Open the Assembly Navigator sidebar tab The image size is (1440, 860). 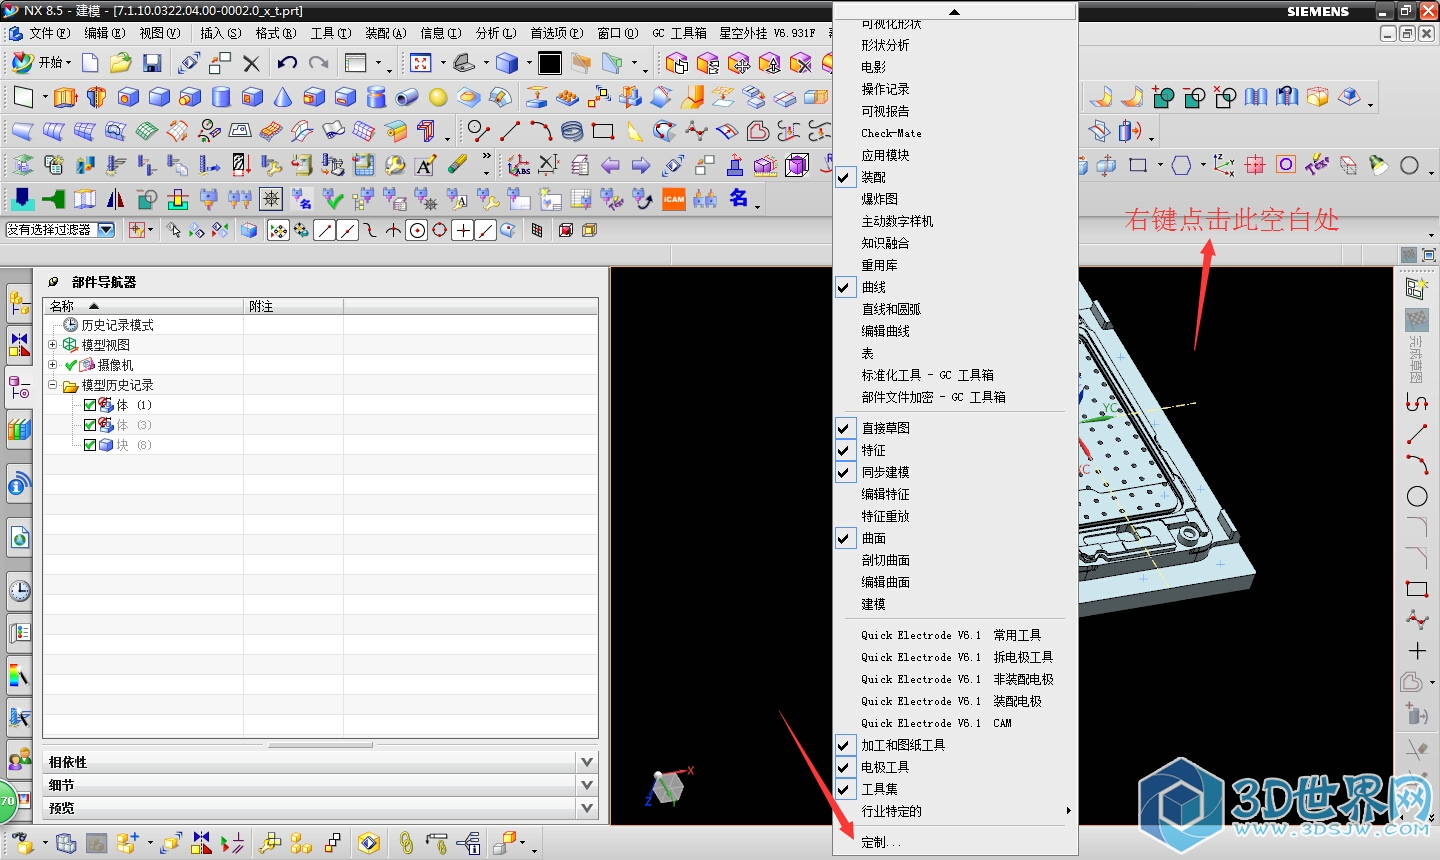[x=19, y=301]
